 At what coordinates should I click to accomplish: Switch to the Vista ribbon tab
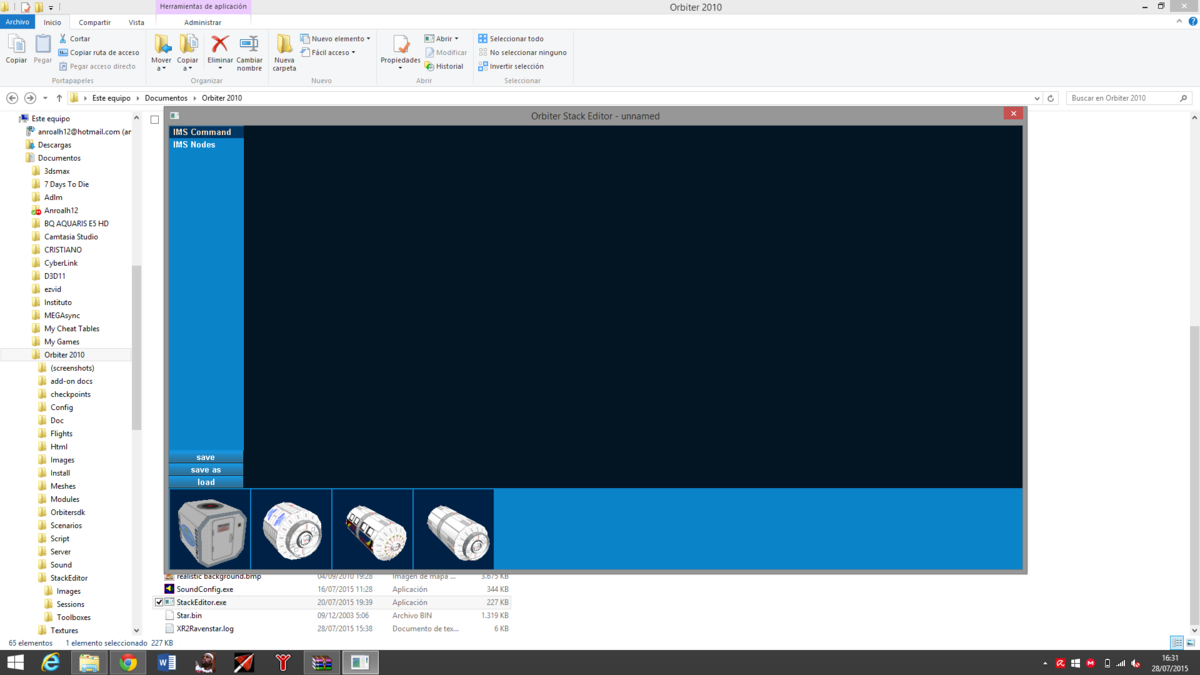coord(136,22)
